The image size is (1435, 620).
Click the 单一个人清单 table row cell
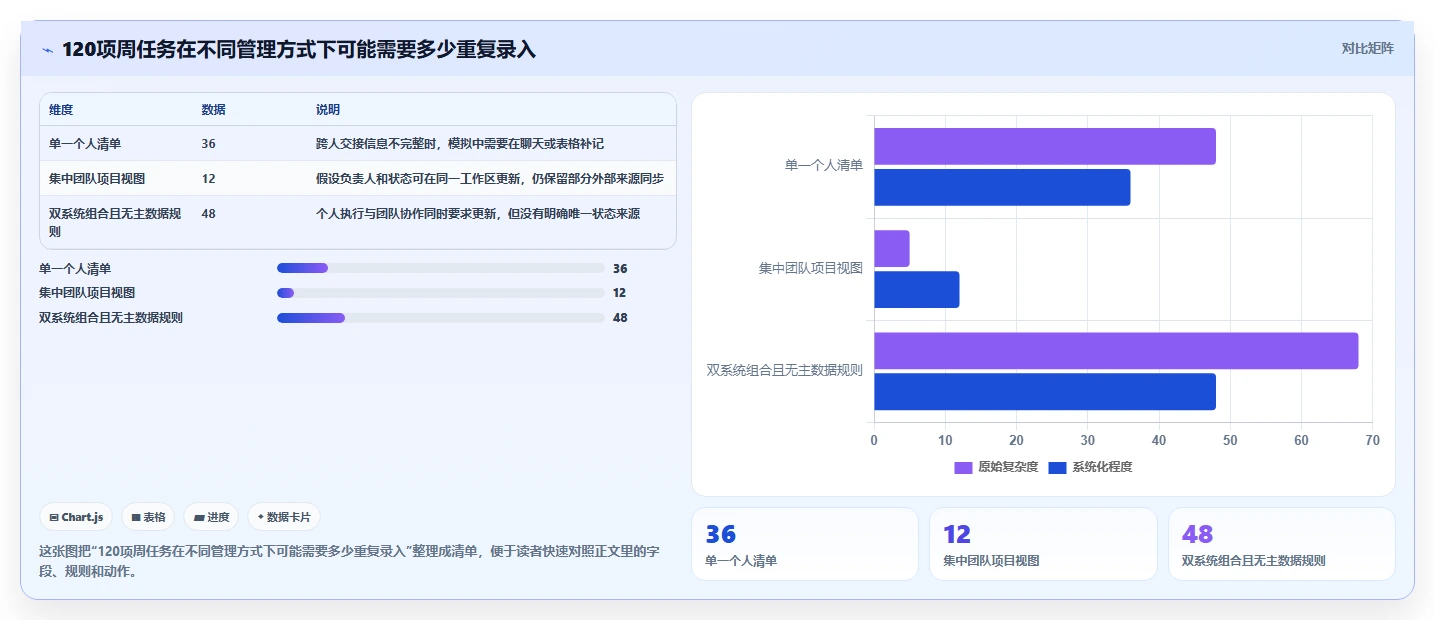coord(85,144)
